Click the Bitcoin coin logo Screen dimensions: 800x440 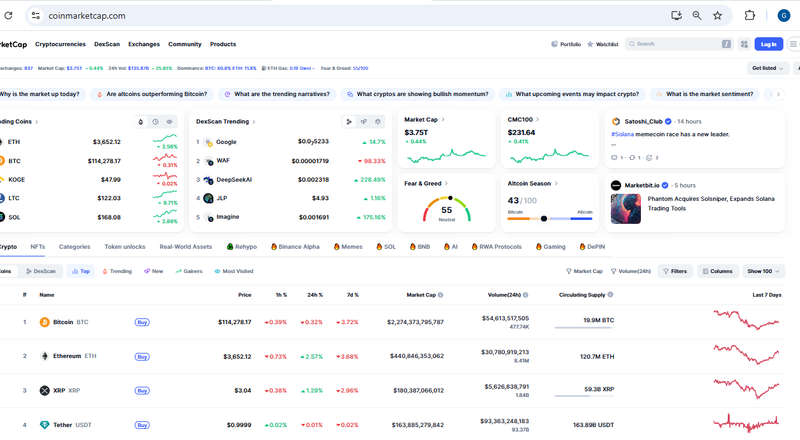[x=44, y=322]
